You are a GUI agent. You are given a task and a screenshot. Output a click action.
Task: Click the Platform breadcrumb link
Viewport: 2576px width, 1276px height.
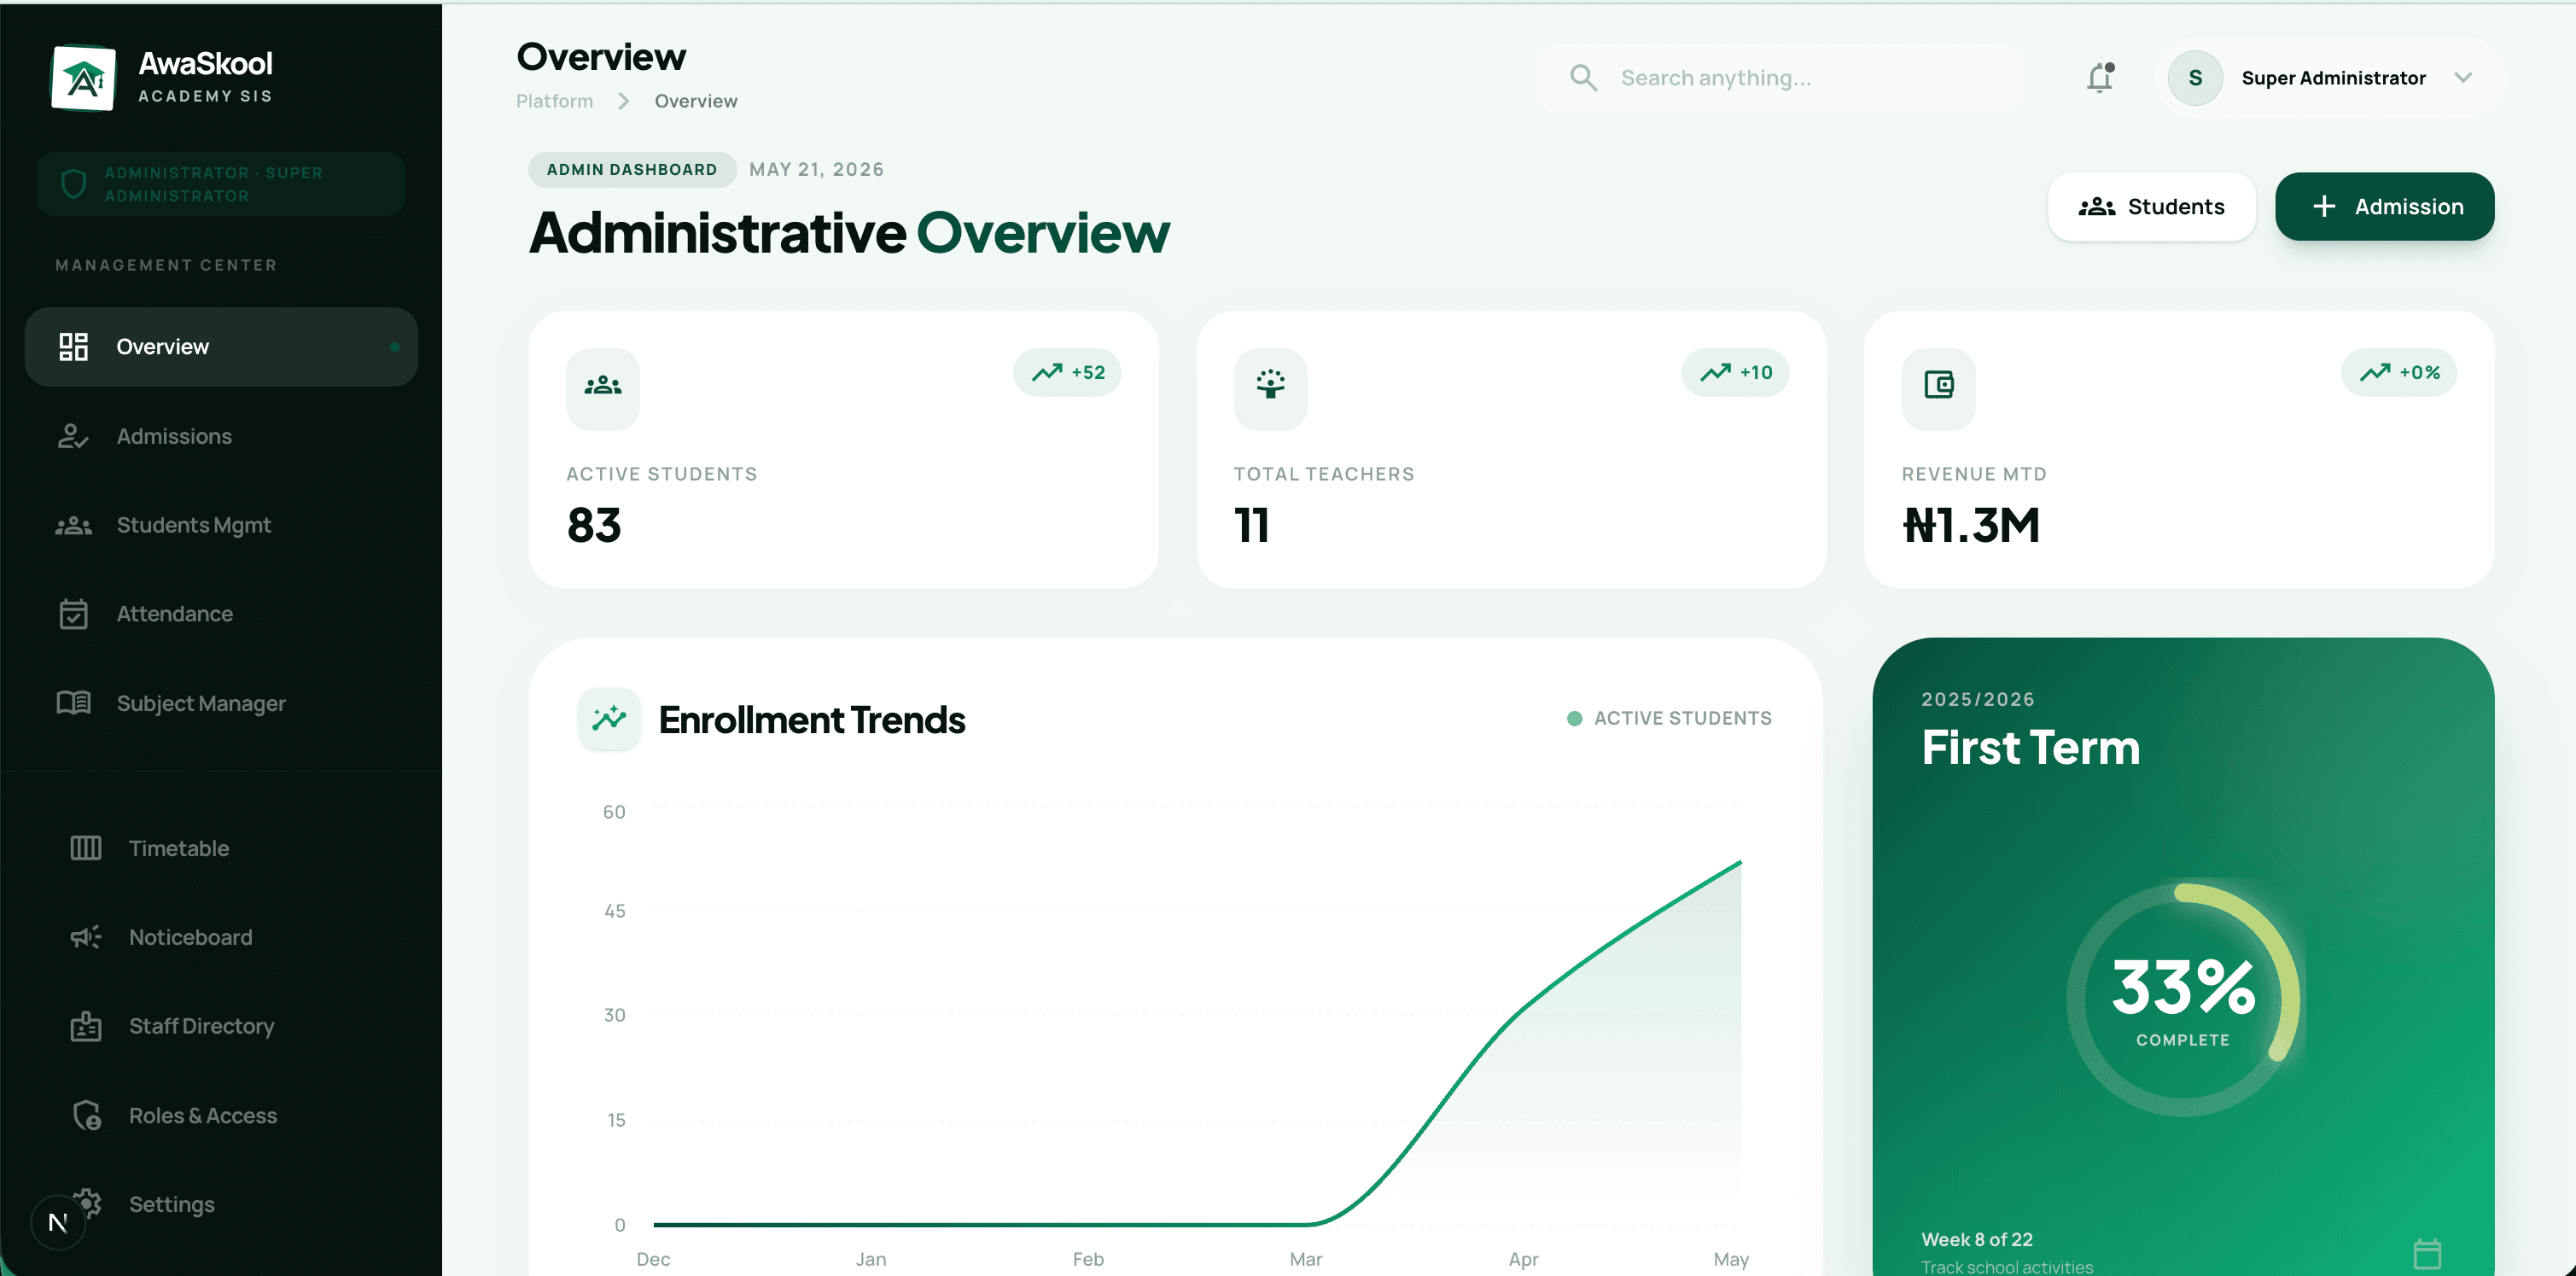tap(554, 101)
